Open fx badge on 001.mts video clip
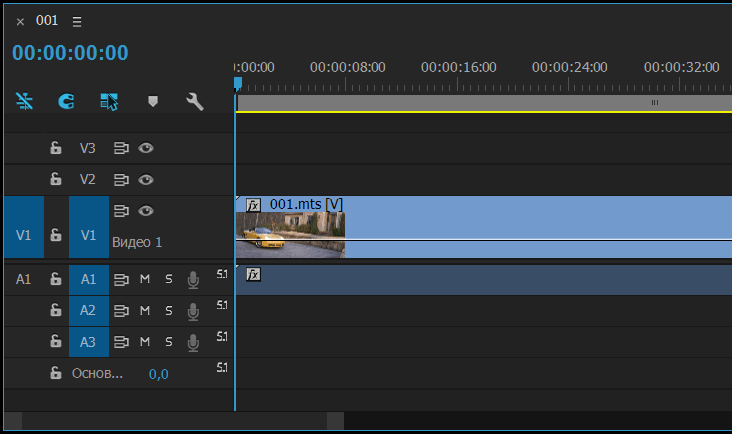 [253, 205]
